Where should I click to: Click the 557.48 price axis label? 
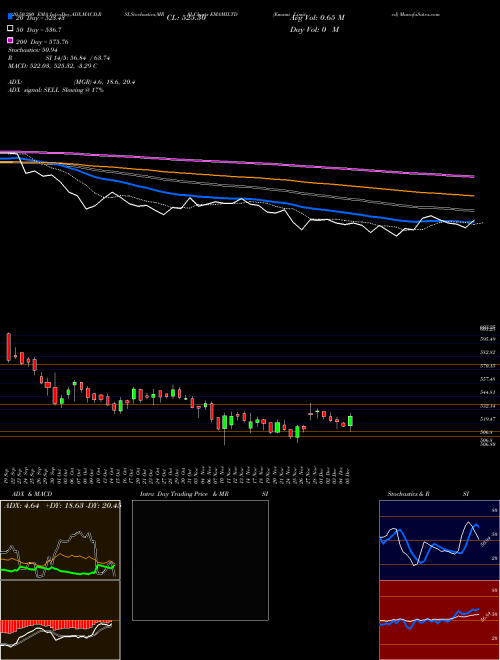(x=489, y=379)
